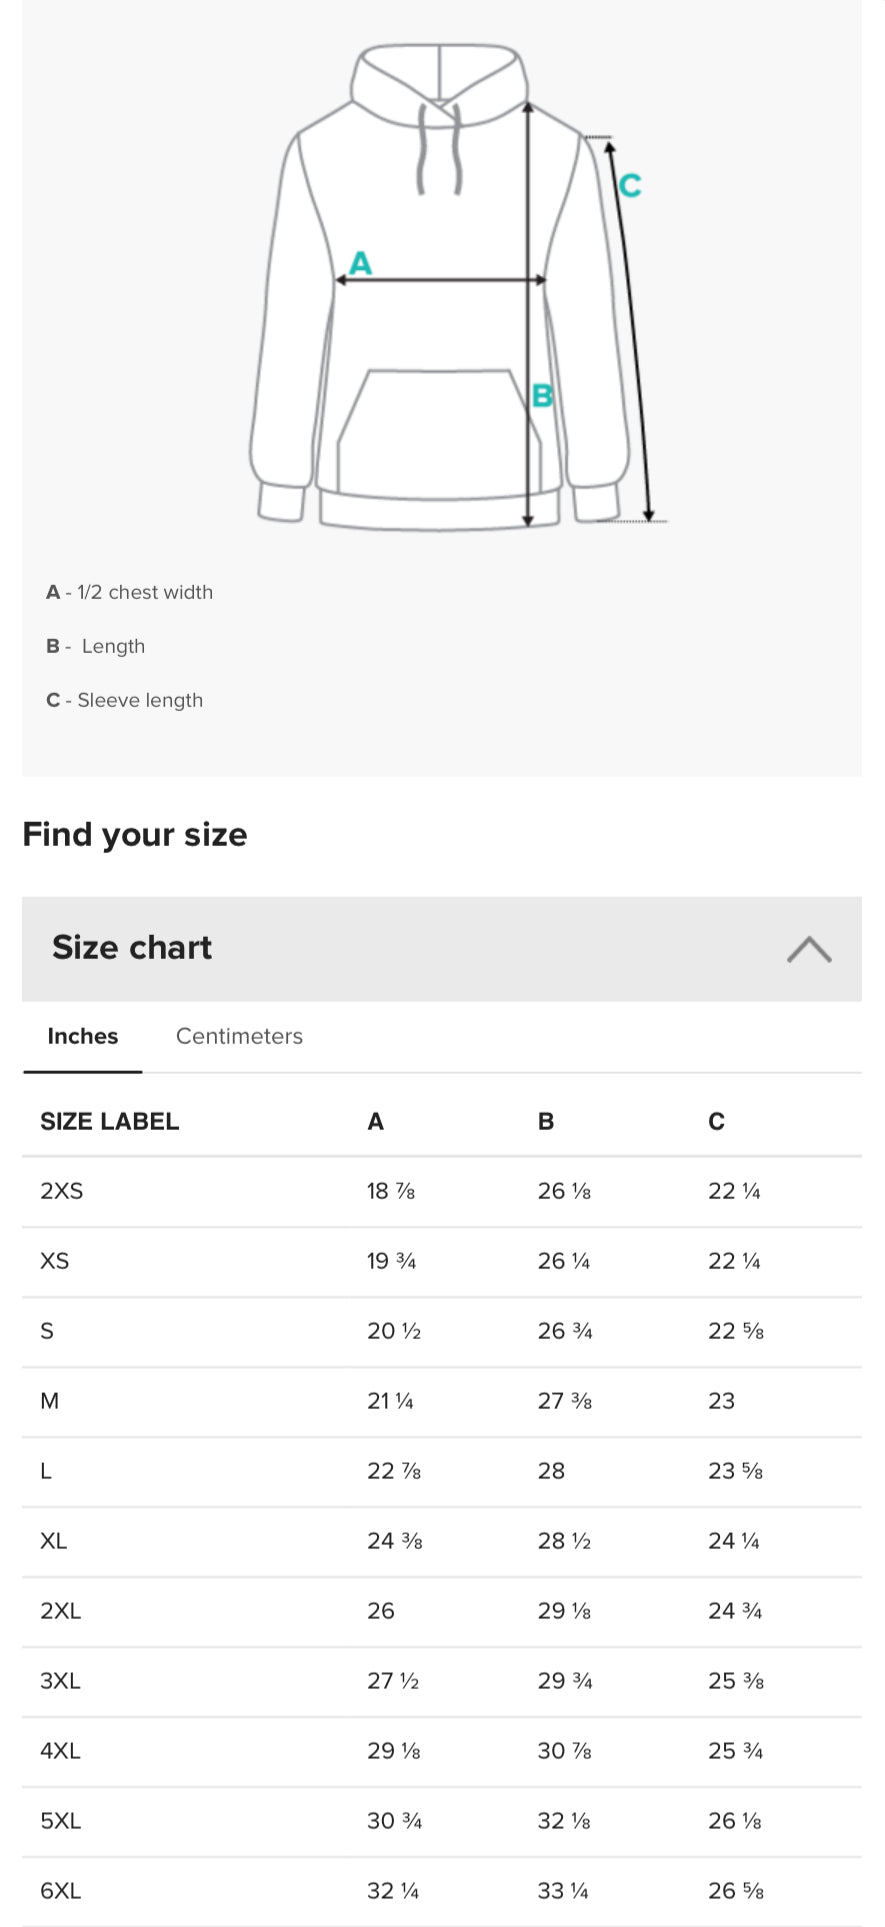Click the column C header in table
This screenshot has height=1927, width=885.
[x=716, y=1121]
